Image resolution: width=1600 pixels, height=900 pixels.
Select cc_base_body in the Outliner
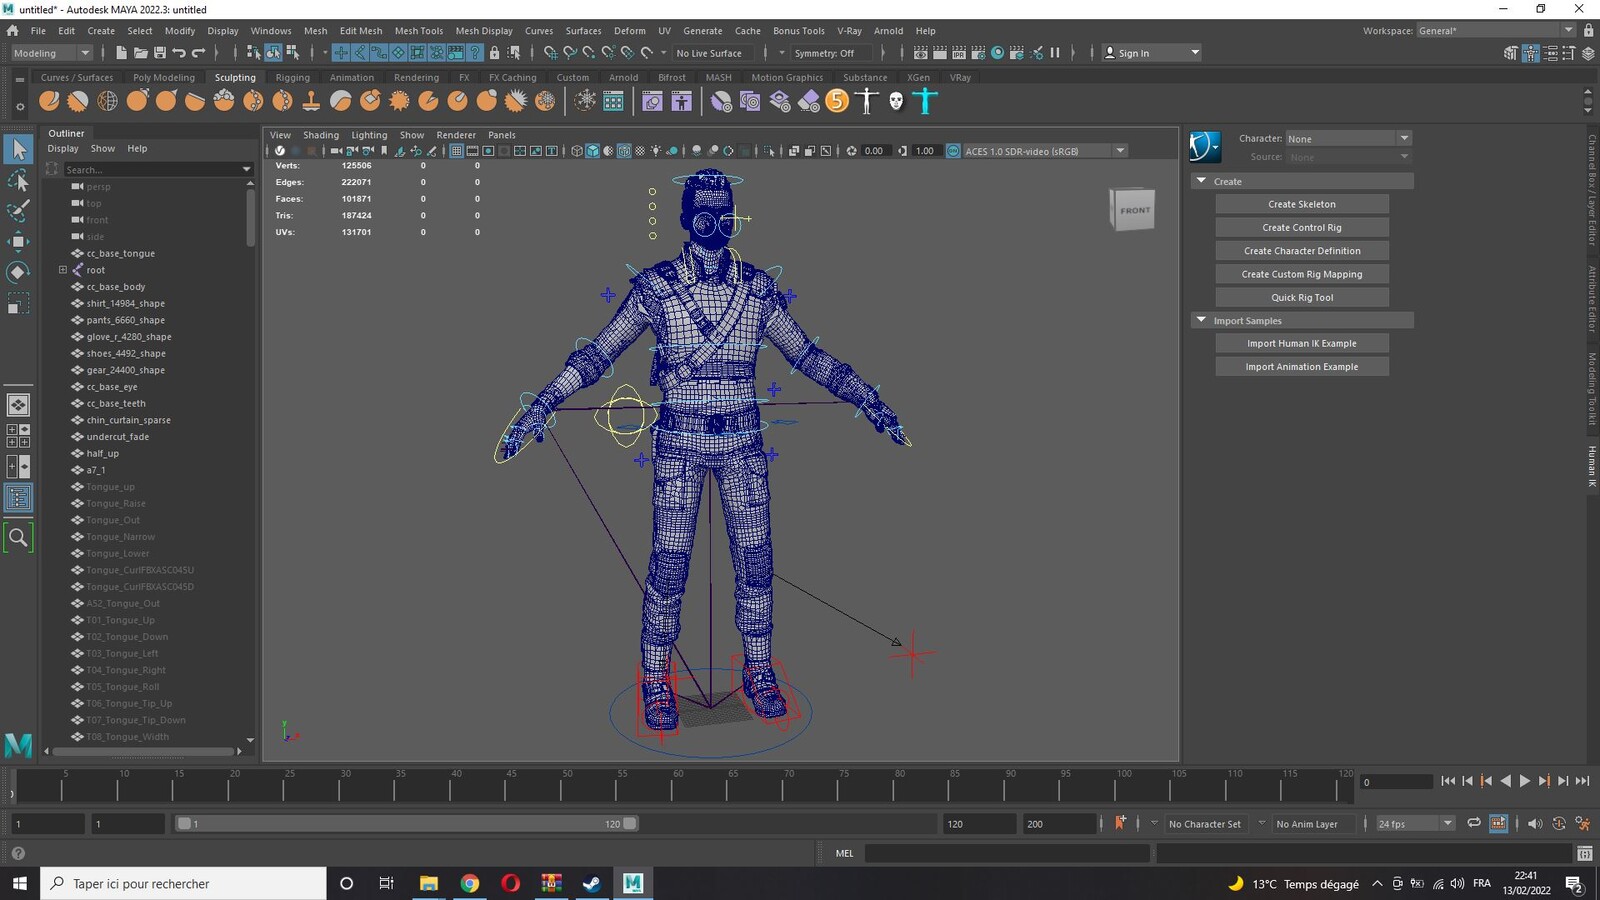tap(115, 287)
